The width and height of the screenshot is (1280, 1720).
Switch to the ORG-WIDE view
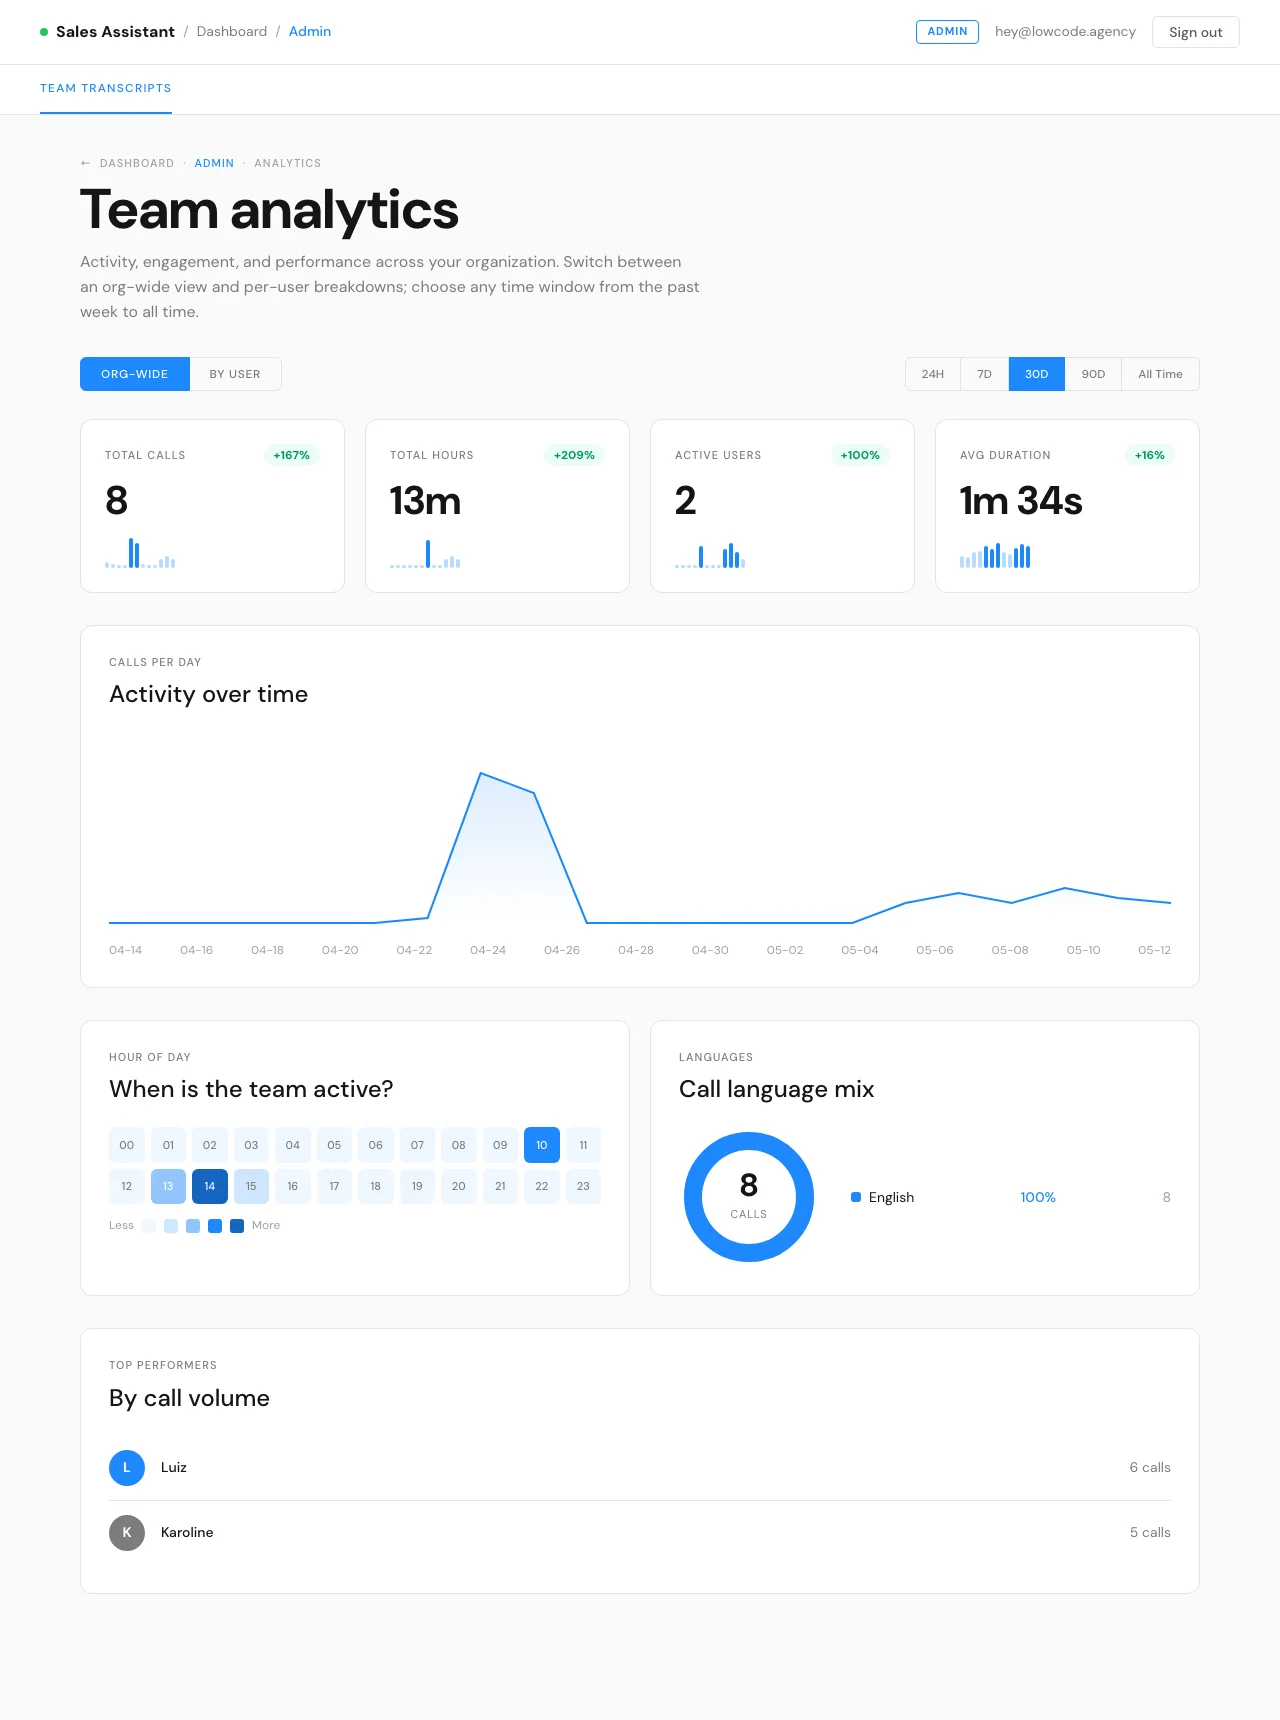(x=135, y=374)
